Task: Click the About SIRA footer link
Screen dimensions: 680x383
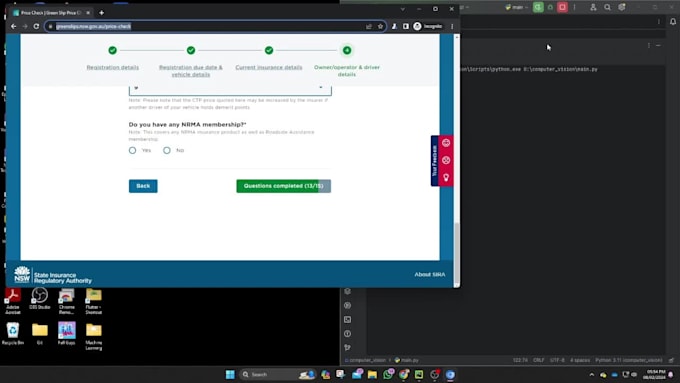Action: tap(430, 275)
